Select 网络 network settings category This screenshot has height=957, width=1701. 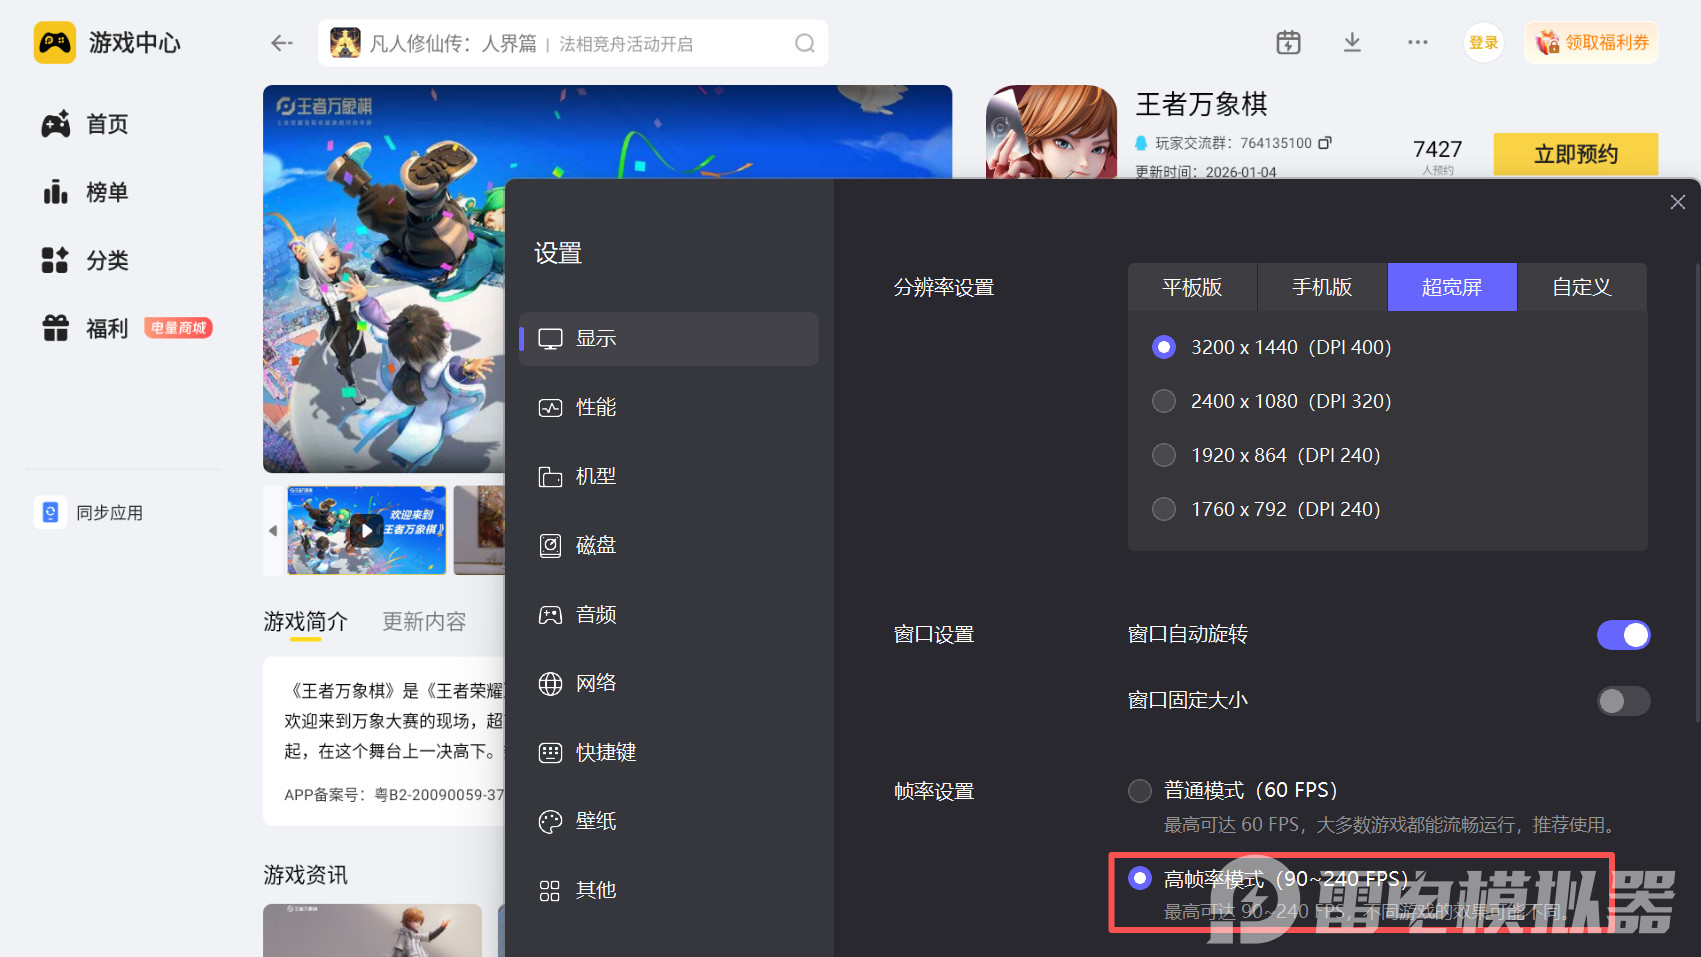pos(669,684)
